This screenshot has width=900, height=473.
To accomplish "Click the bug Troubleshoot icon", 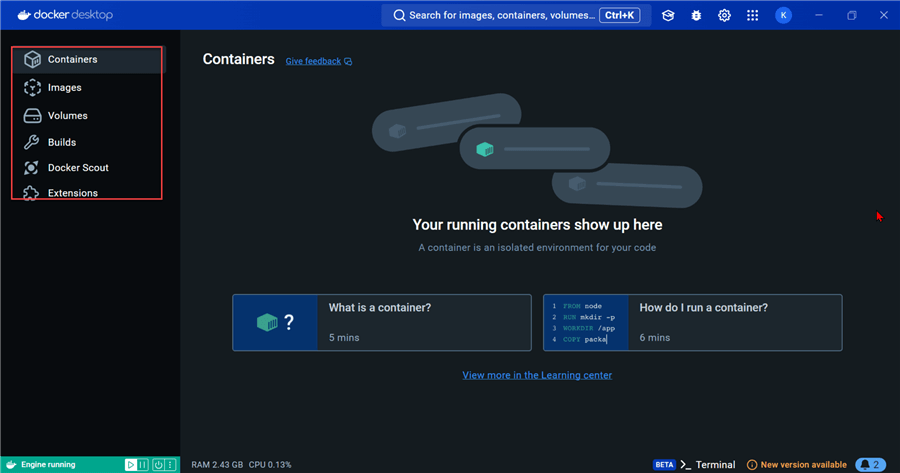I will click(x=696, y=15).
